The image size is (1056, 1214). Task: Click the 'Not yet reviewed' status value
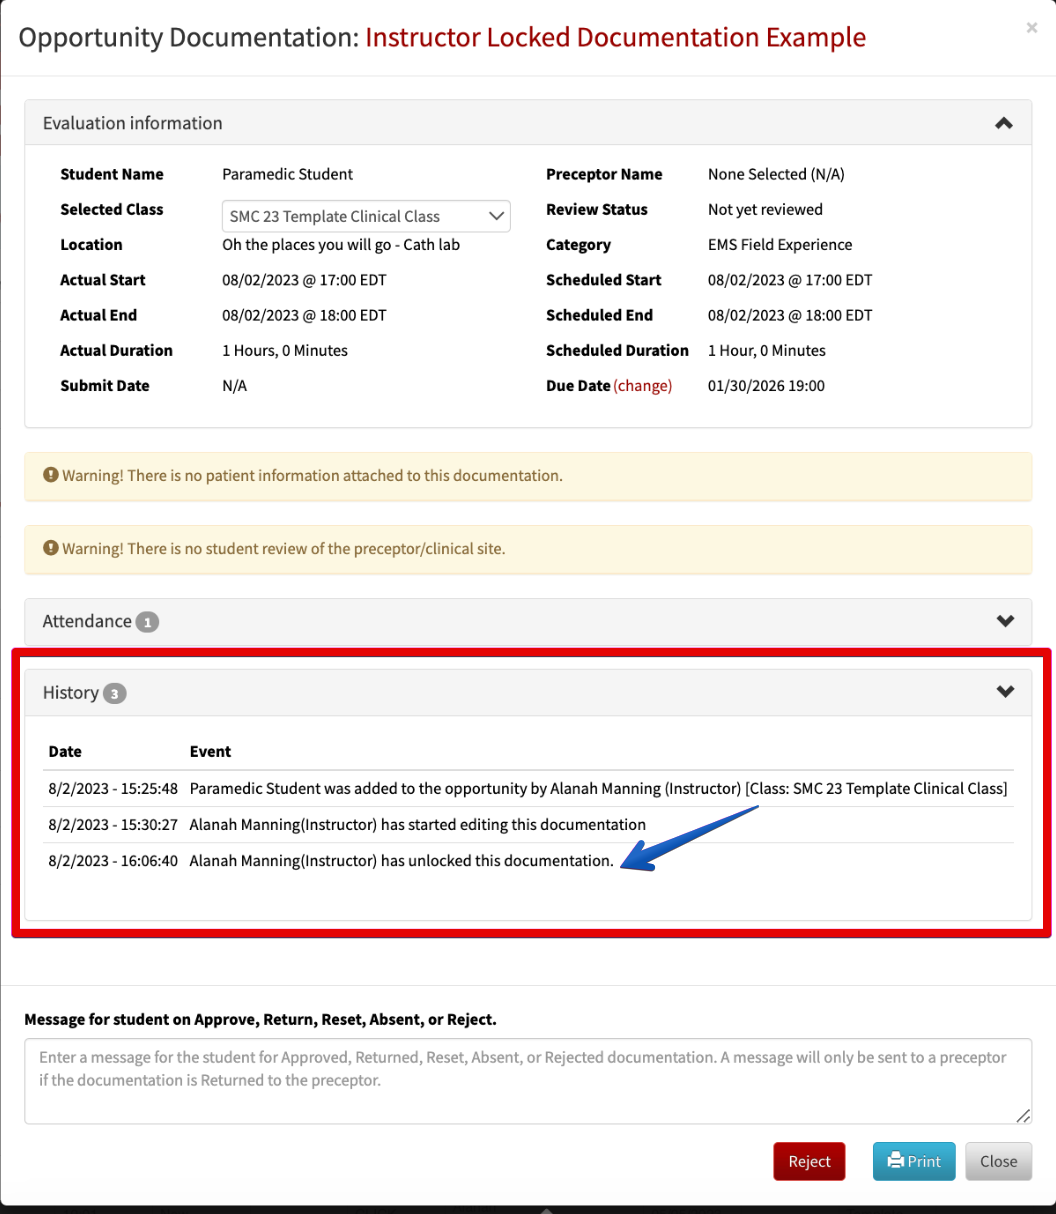(765, 209)
